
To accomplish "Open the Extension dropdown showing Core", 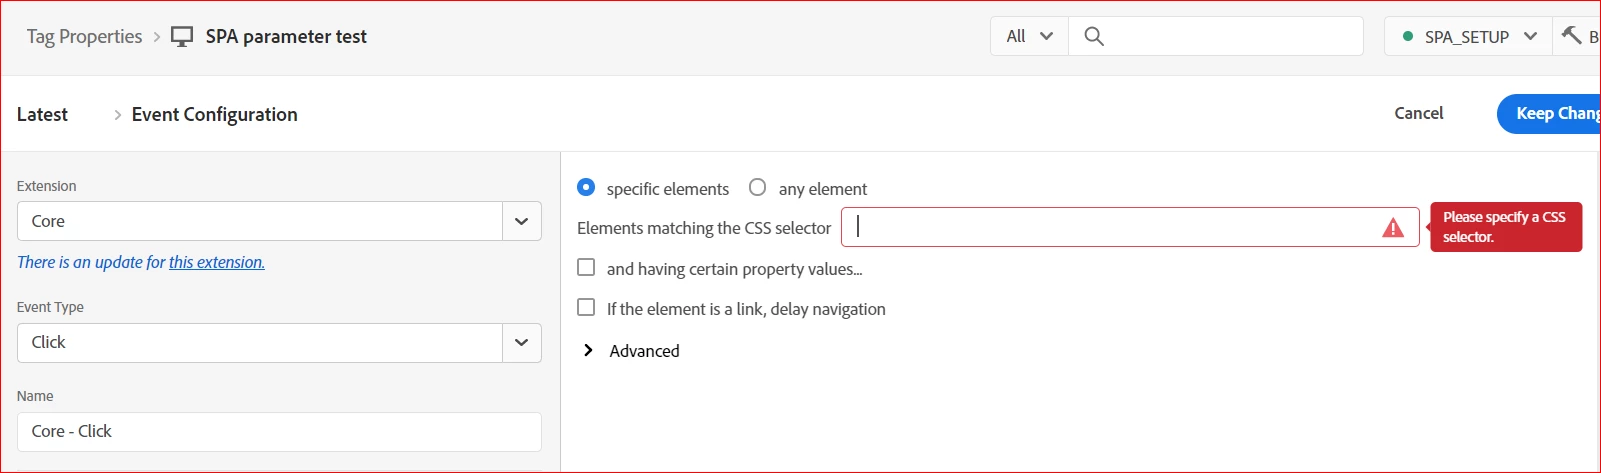I will tap(521, 221).
